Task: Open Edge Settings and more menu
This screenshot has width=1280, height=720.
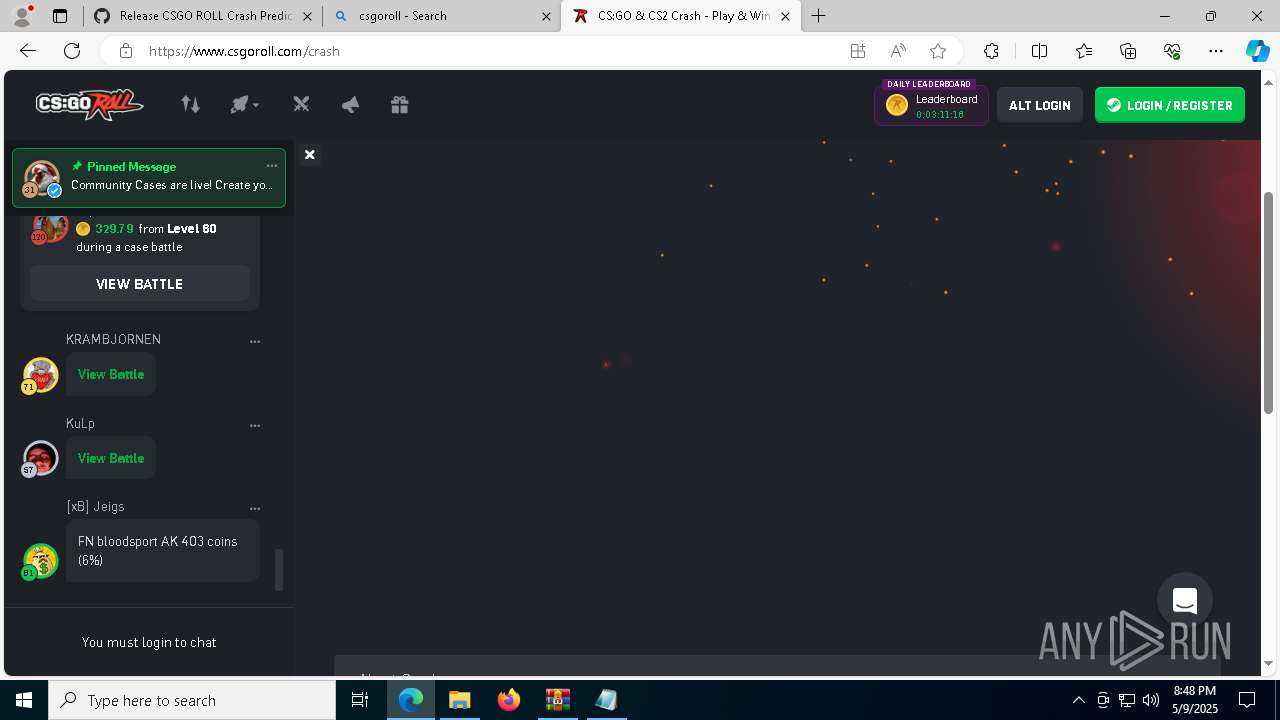Action: tap(1216, 51)
